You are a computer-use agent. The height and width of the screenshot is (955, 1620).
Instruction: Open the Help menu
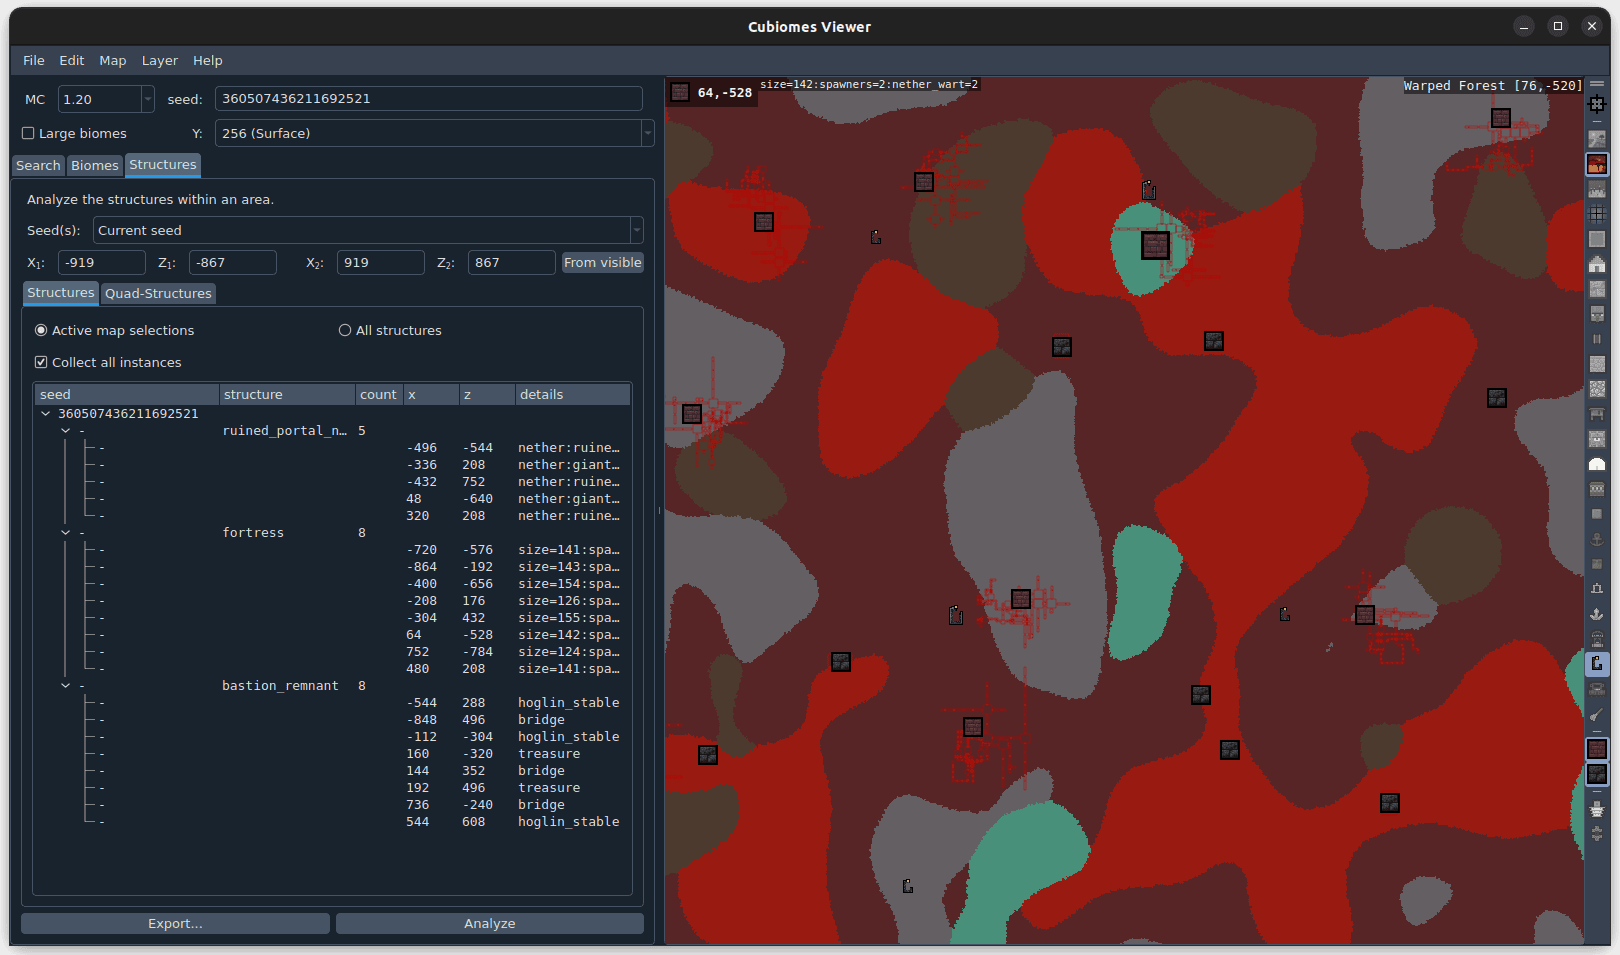click(208, 60)
